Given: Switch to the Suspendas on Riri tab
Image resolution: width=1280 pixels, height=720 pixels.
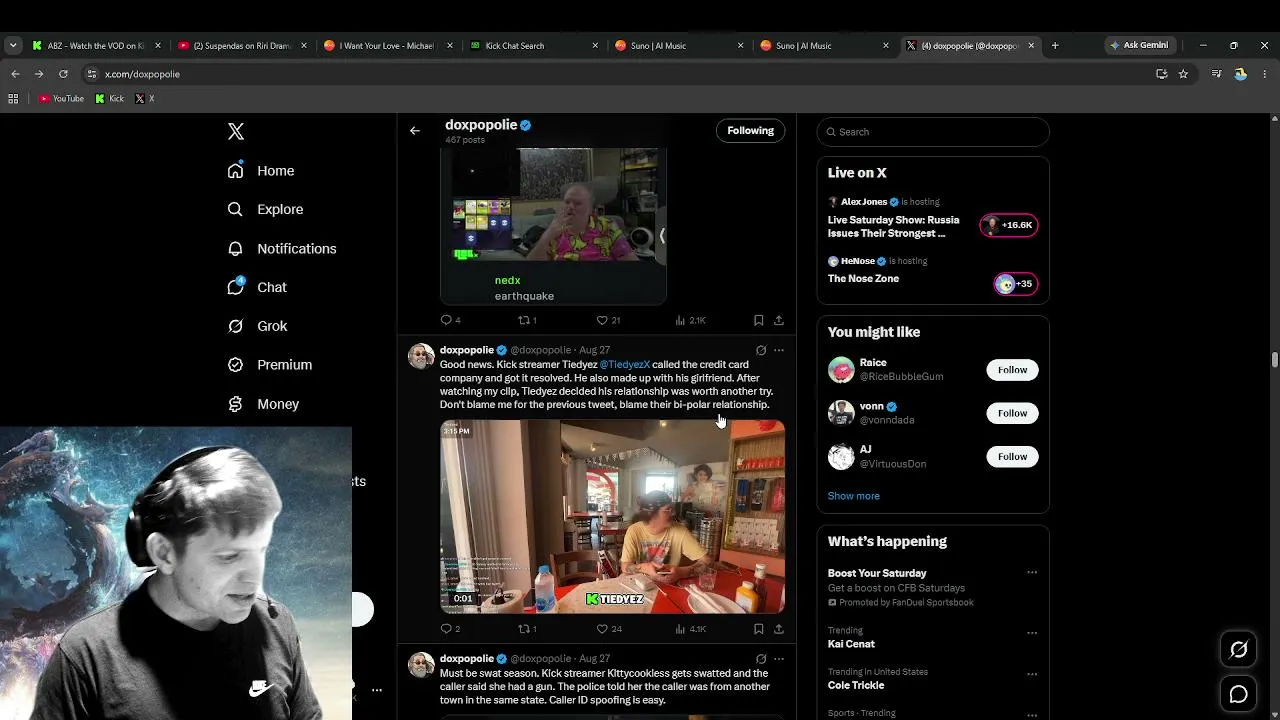Looking at the screenshot, I should click(x=241, y=45).
